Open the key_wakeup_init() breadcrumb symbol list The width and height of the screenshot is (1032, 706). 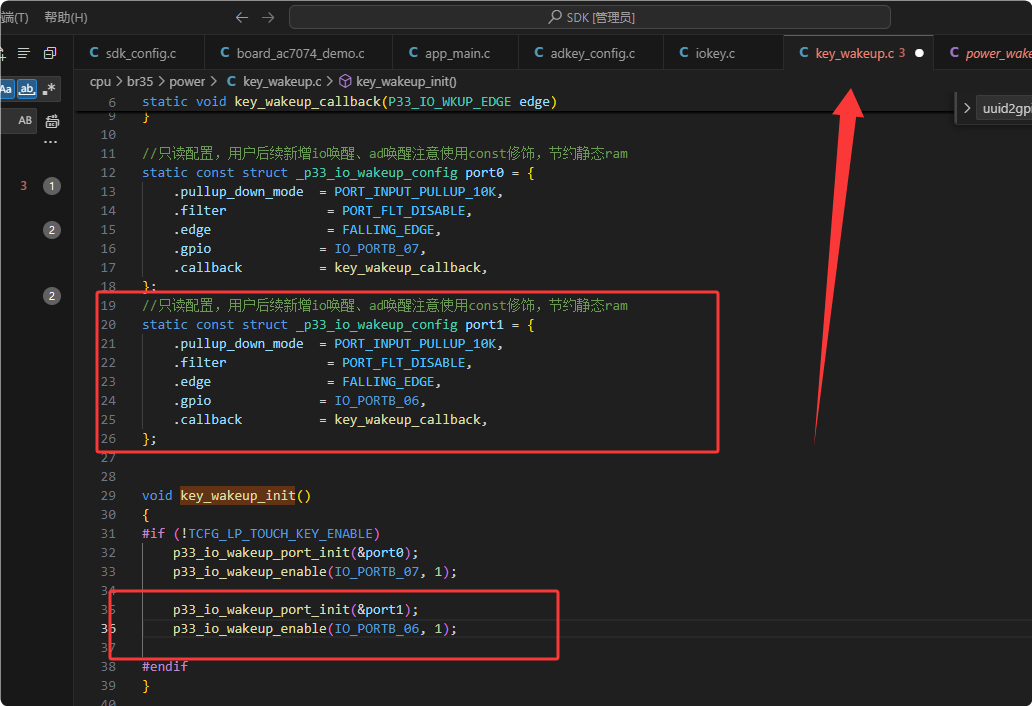406,82
